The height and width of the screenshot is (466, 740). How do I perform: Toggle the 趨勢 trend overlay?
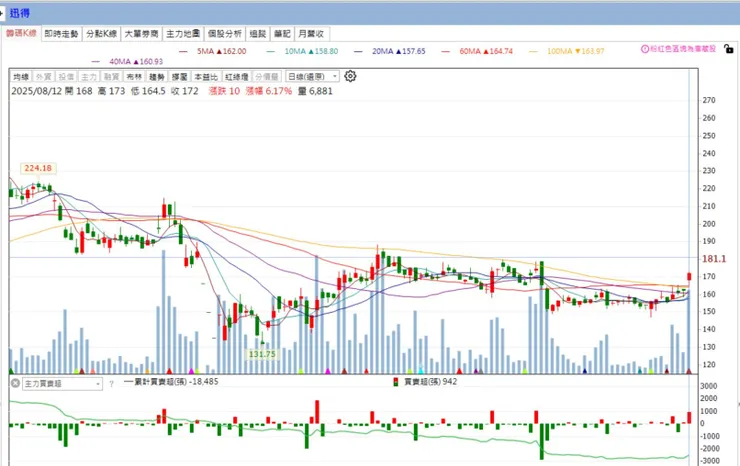tap(157, 76)
